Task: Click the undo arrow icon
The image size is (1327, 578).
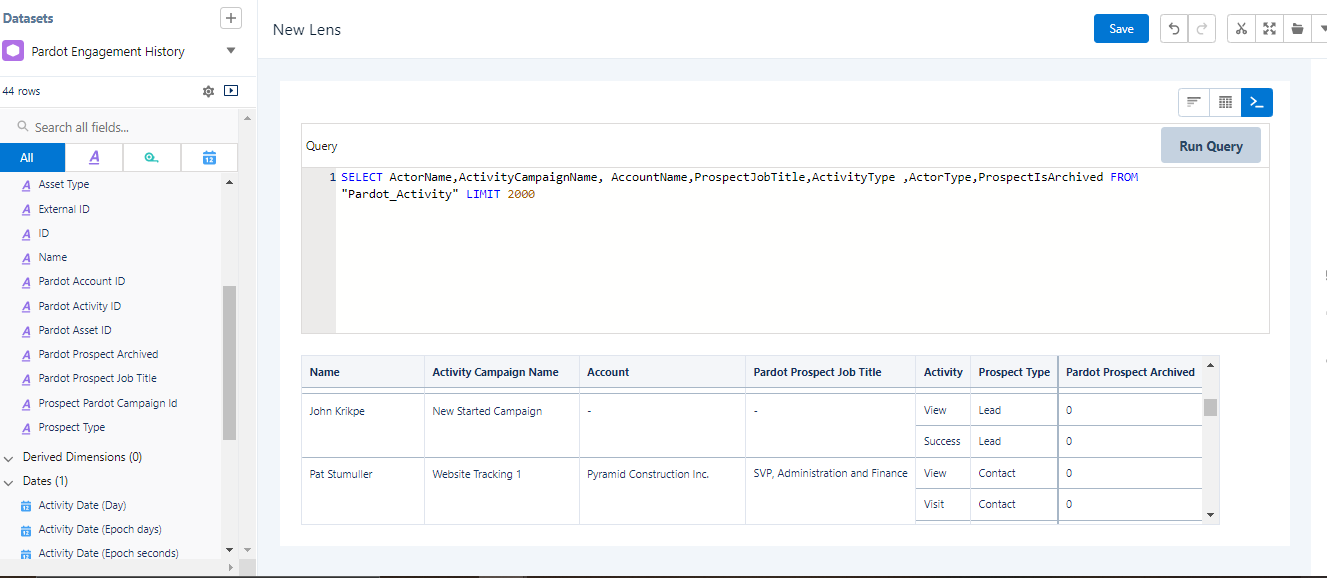Action: (x=1173, y=29)
